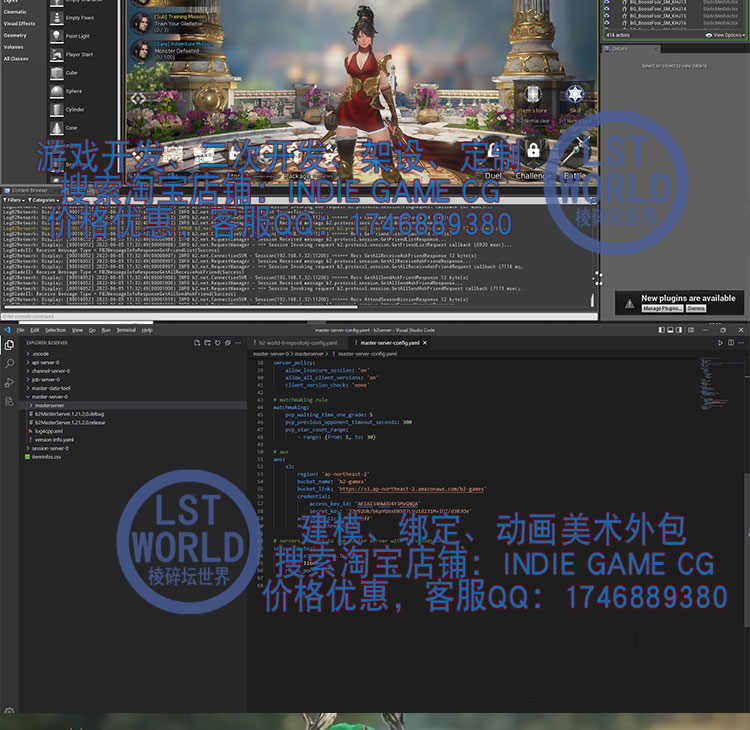Toggle secondary sidebar layout icon
The image size is (750, 730).
(679, 330)
